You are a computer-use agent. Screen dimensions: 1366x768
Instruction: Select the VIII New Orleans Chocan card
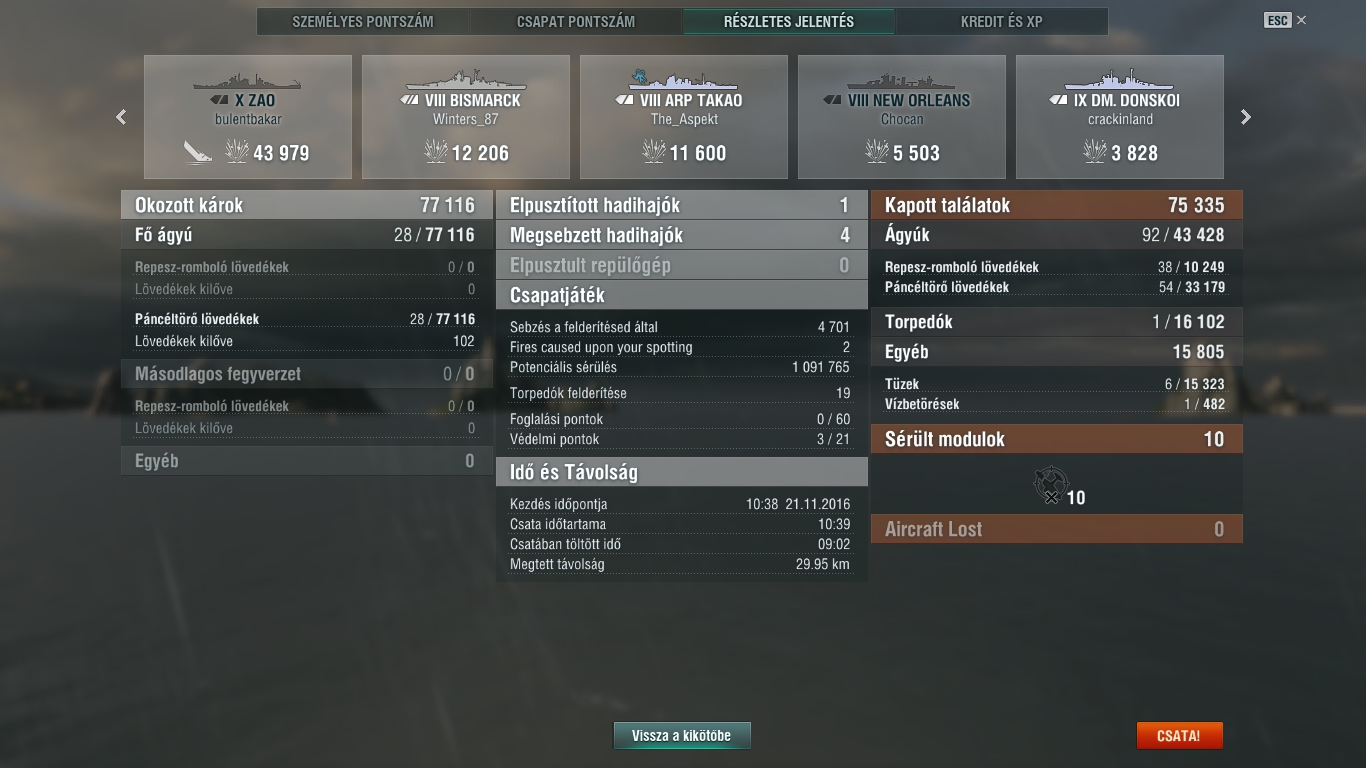coord(902,117)
